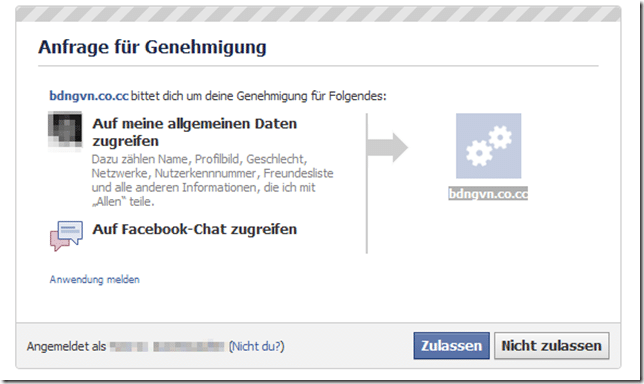The image size is (644, 384).
Task: Click the Zulassen button
Action: click(x=451, y=346)
